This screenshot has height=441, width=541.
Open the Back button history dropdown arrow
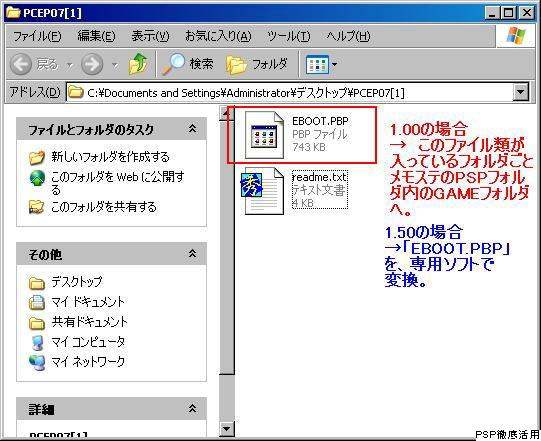(x=70, y=65)
